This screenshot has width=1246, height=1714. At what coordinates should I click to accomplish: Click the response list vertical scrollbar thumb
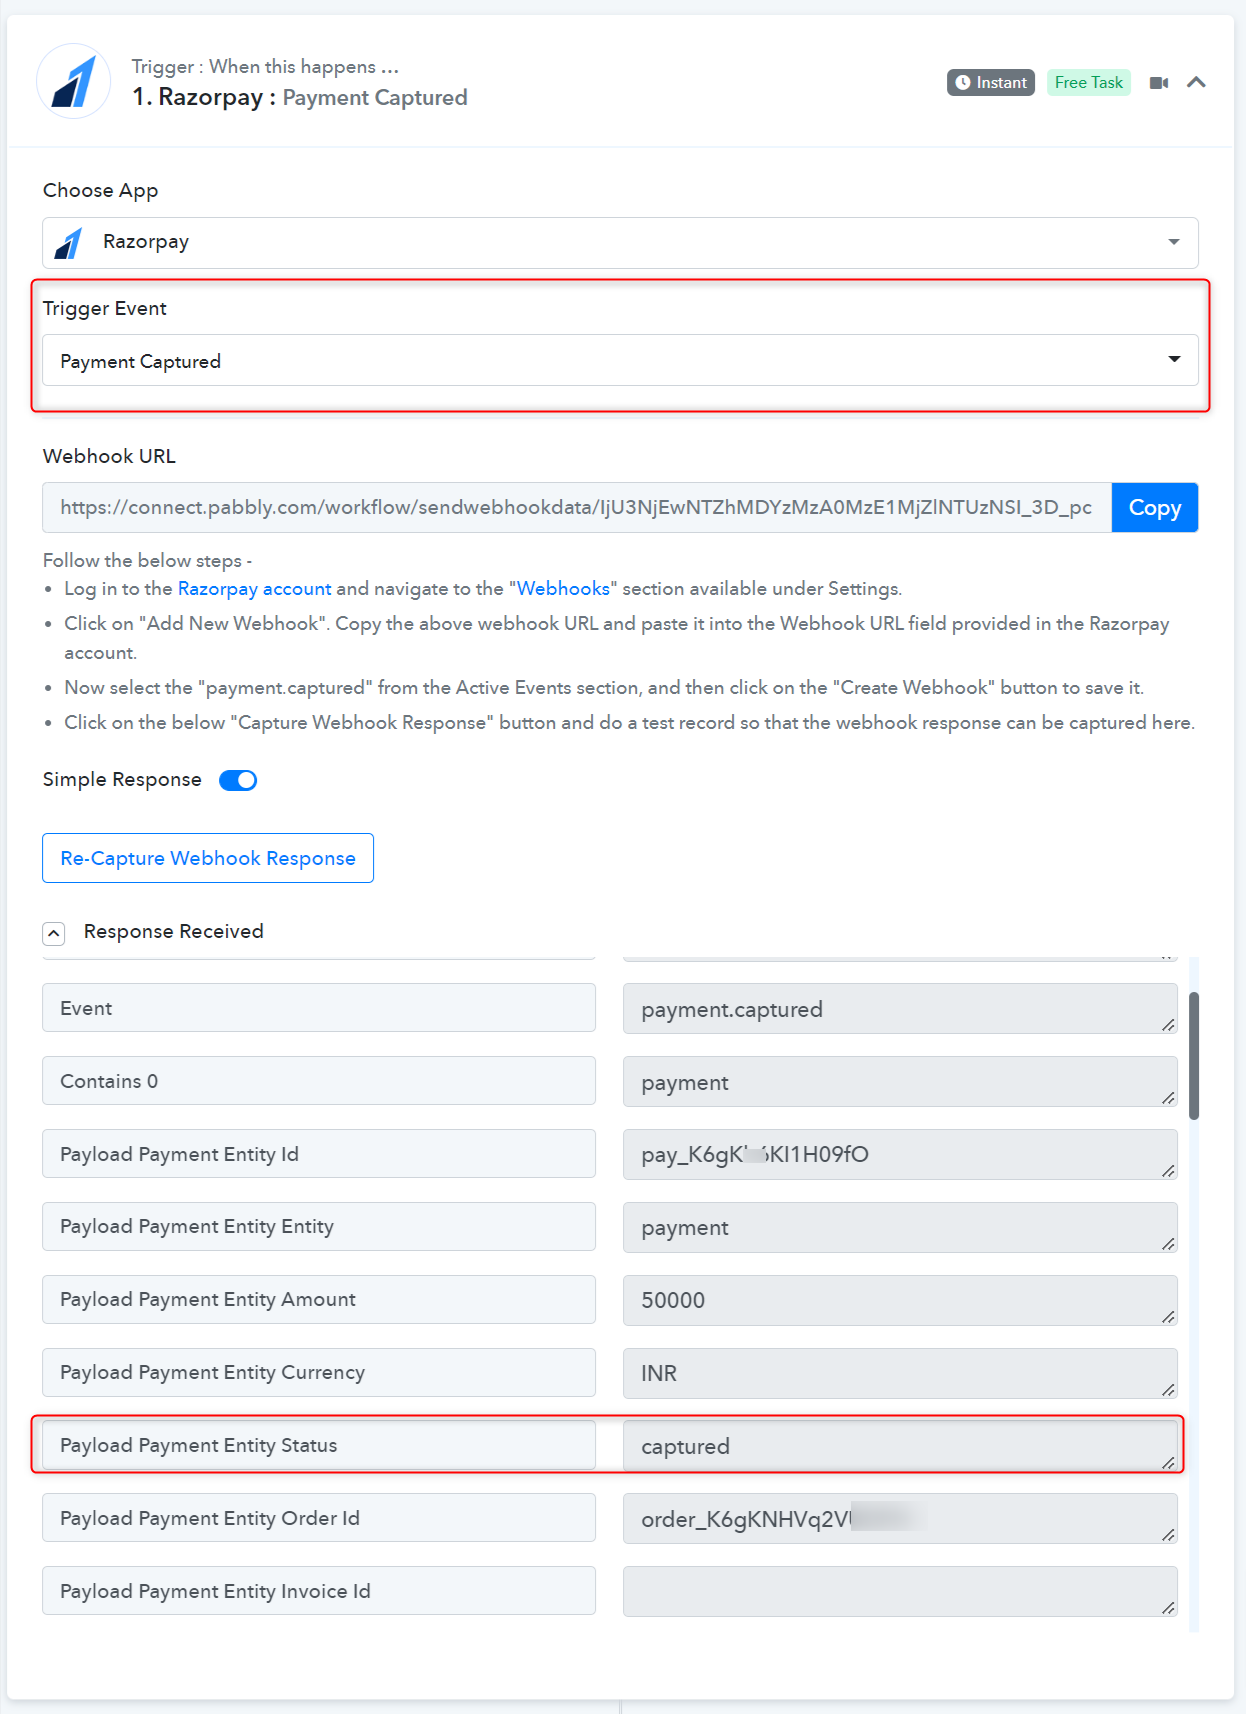1194,1056
